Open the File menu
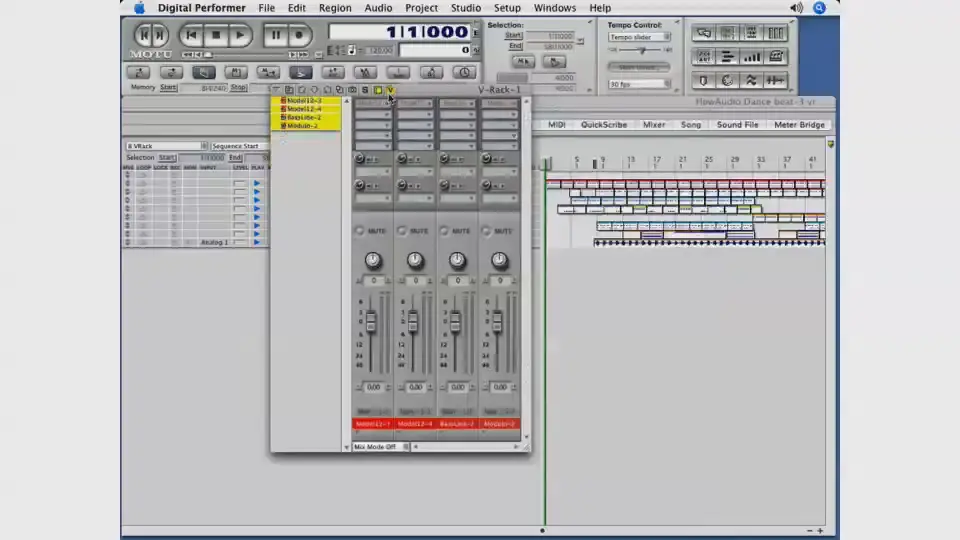This screenshot has height=540, width=960. [x=266, y=8]
